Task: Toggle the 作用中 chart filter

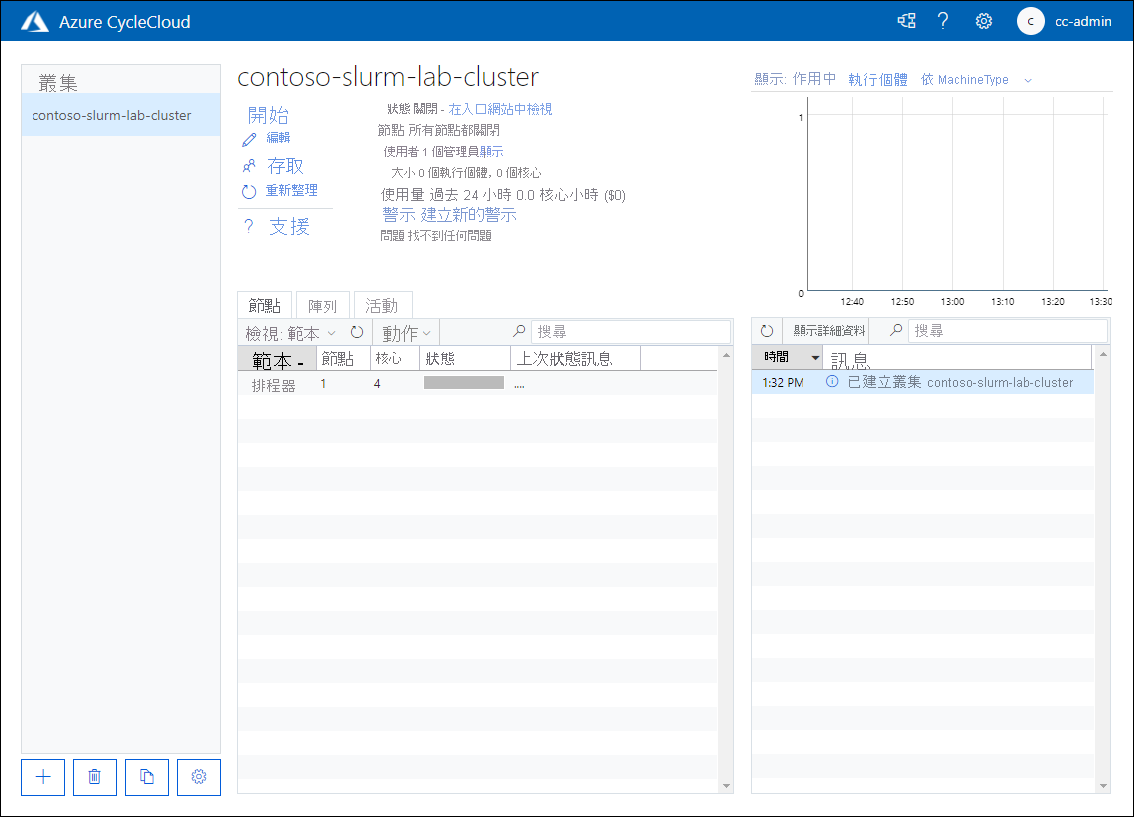Action: (x=812, y=79)
